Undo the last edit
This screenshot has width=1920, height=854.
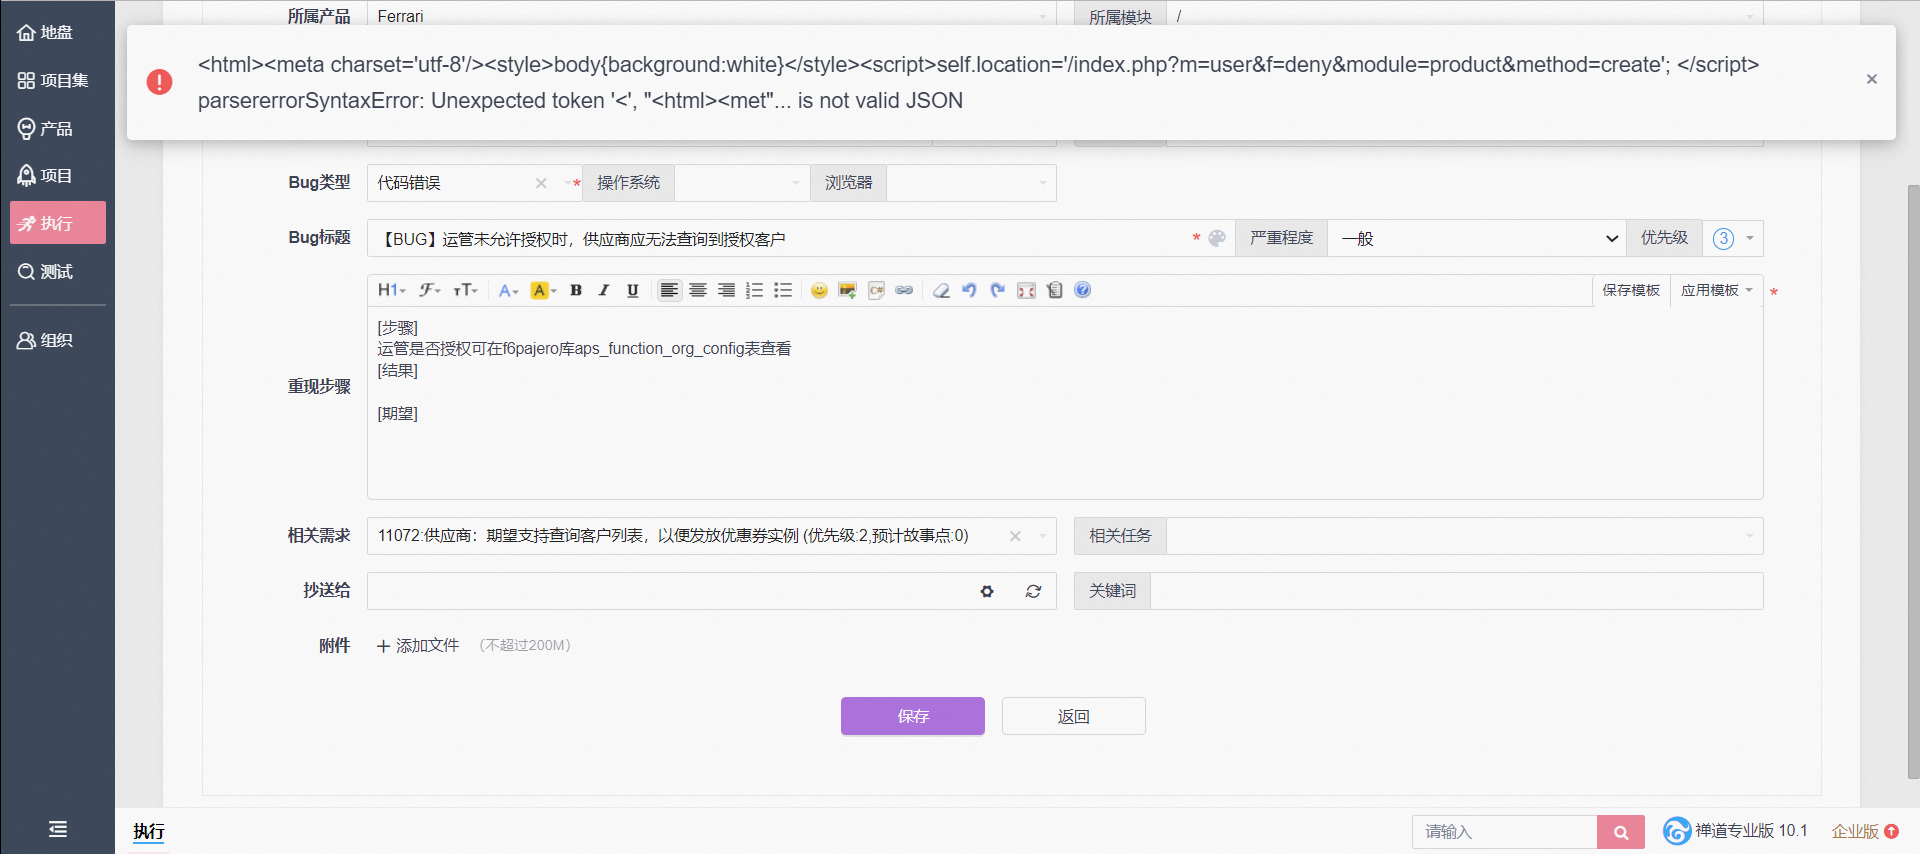coord(969,290)
